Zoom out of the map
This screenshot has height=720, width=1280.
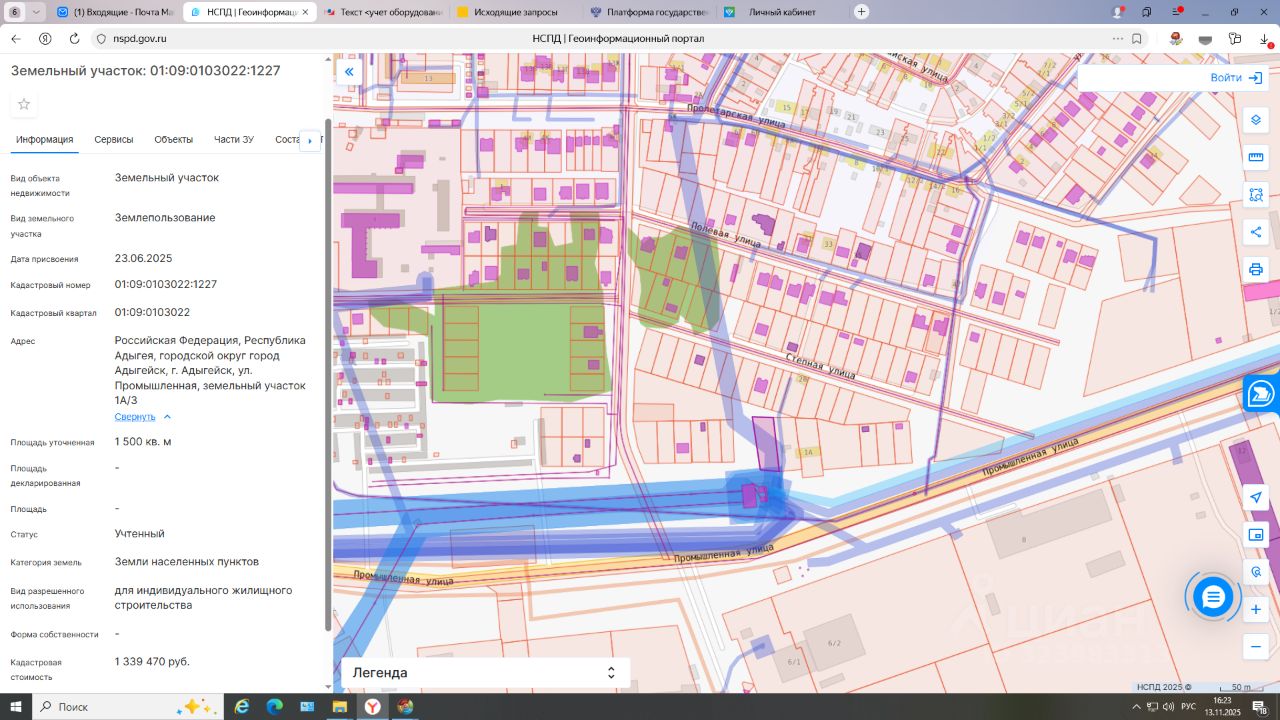tap(1256, 647)
